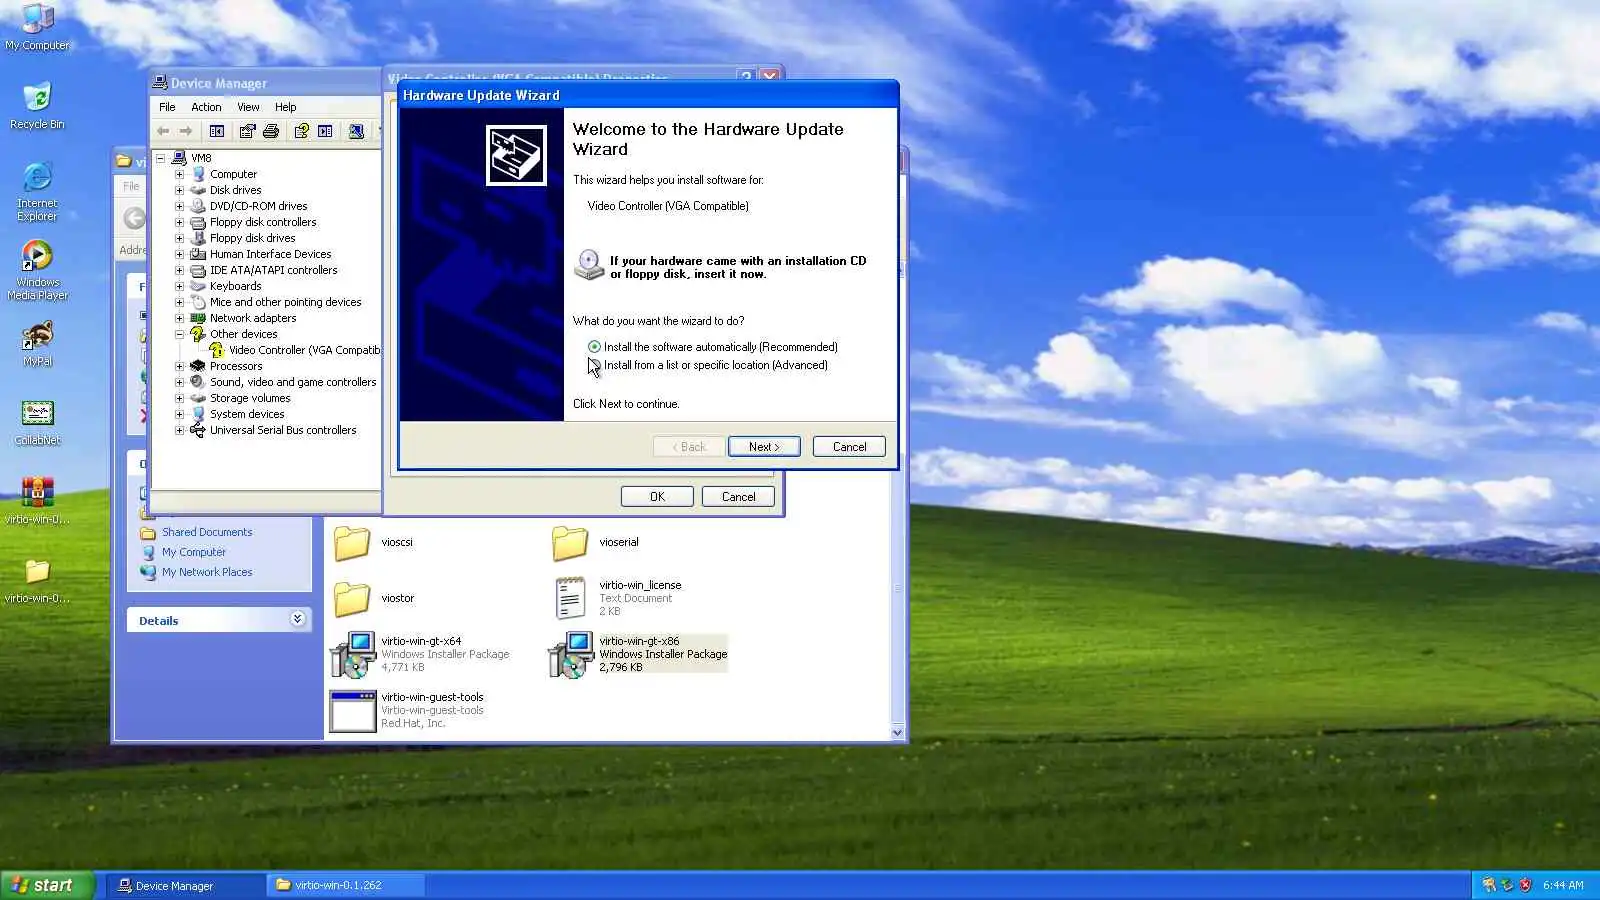
Task: Click the Print icon in Device Manager toolbar
Action: tap(270, 131)
